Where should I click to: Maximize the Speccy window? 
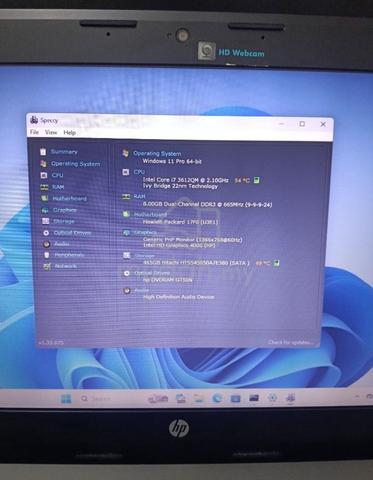302,124
